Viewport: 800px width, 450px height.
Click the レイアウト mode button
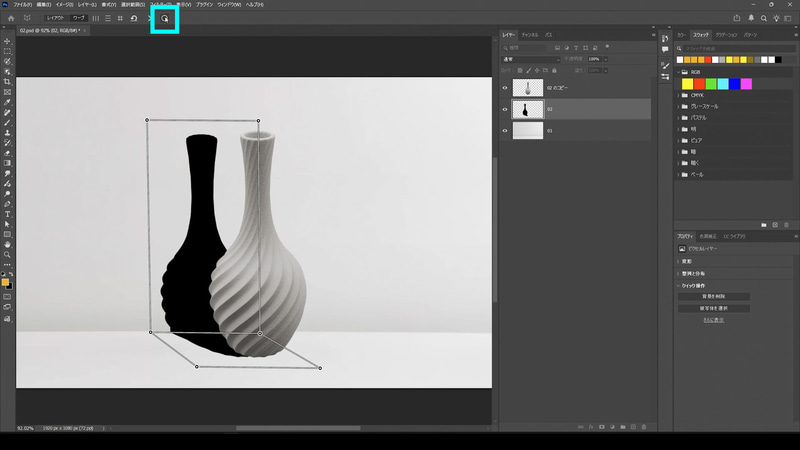click(x=56, y=18)
